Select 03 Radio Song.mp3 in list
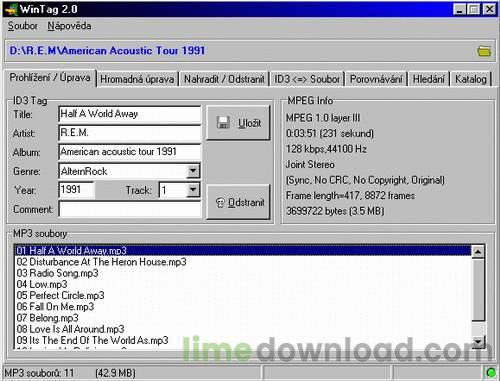This screenshot has height=381, width=500. click(x=243, y=273)
